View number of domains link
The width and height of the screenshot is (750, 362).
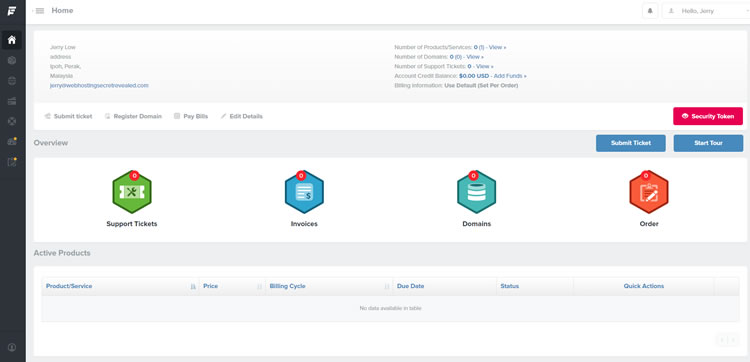(475, 57)
